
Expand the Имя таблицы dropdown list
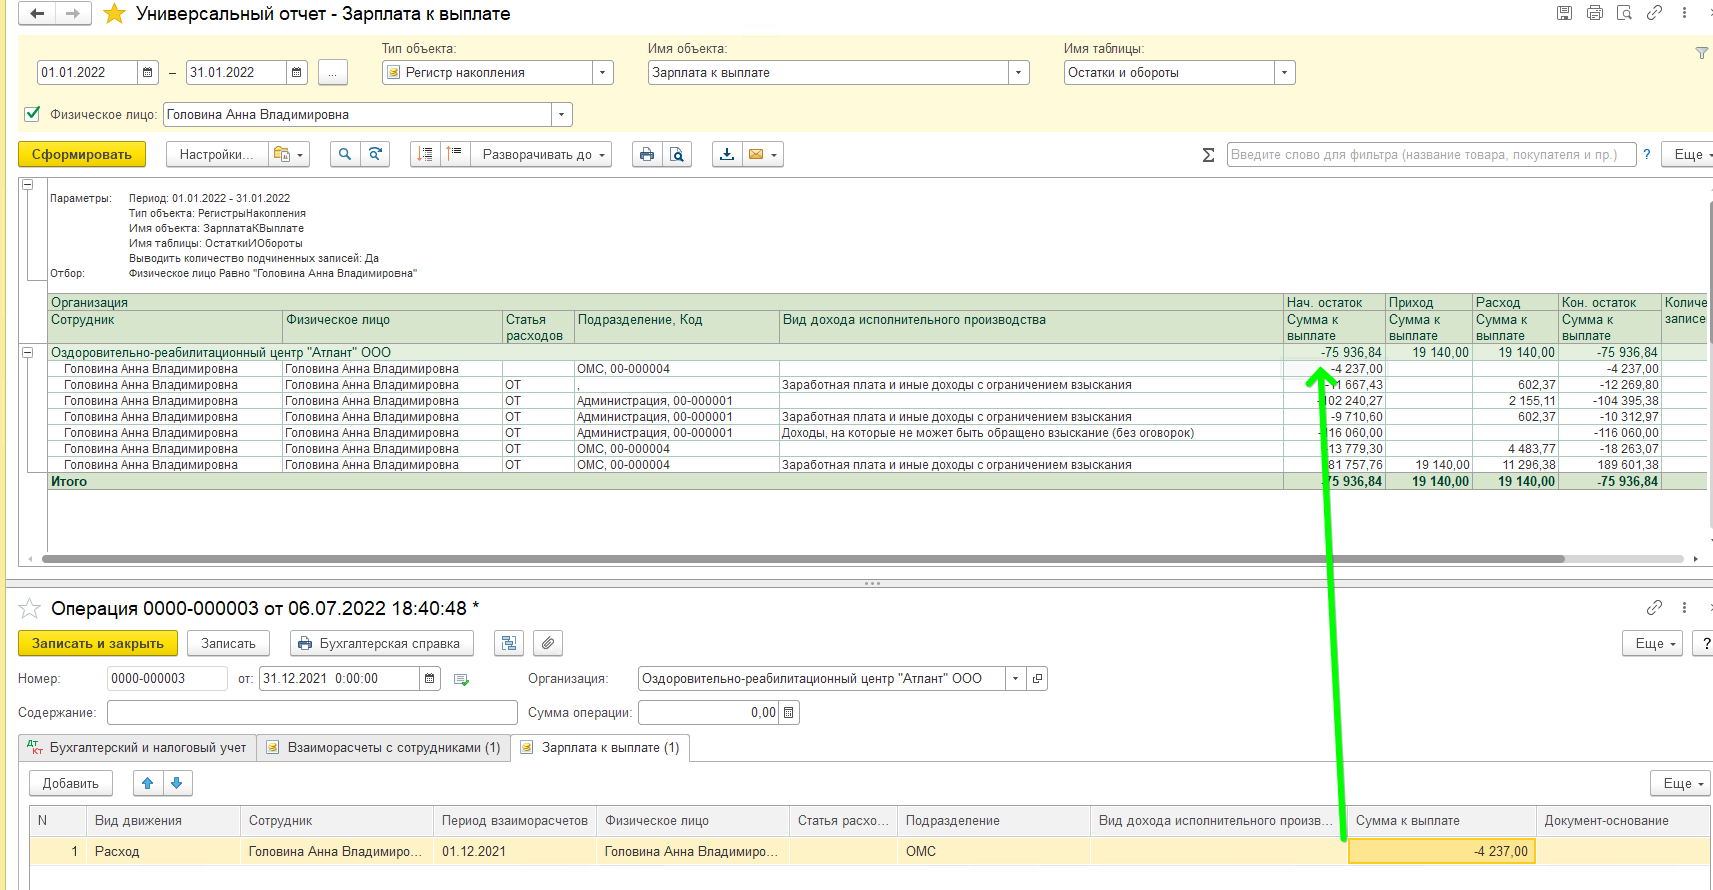click(x=1285, y=72)
